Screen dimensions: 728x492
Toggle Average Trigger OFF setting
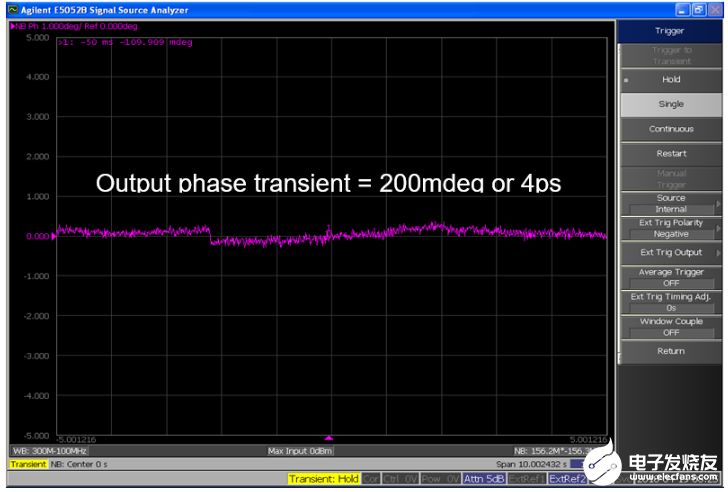[x=671, y=278]
